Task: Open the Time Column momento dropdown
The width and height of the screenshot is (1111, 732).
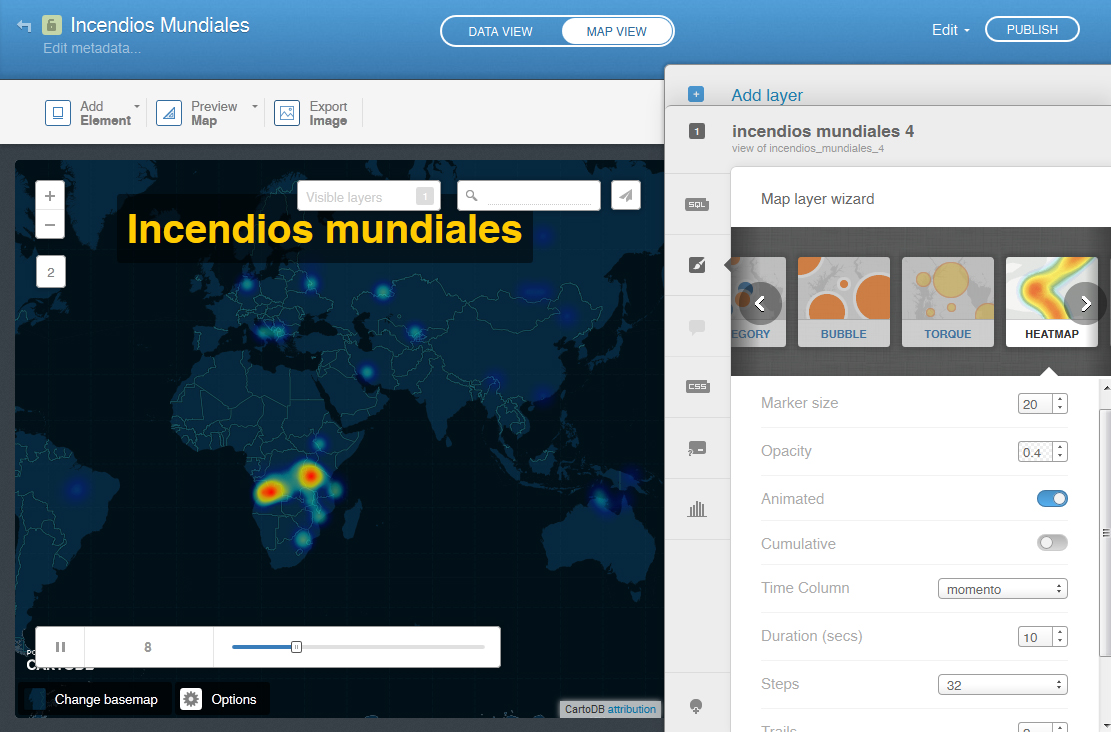Action: [1003, 589]
